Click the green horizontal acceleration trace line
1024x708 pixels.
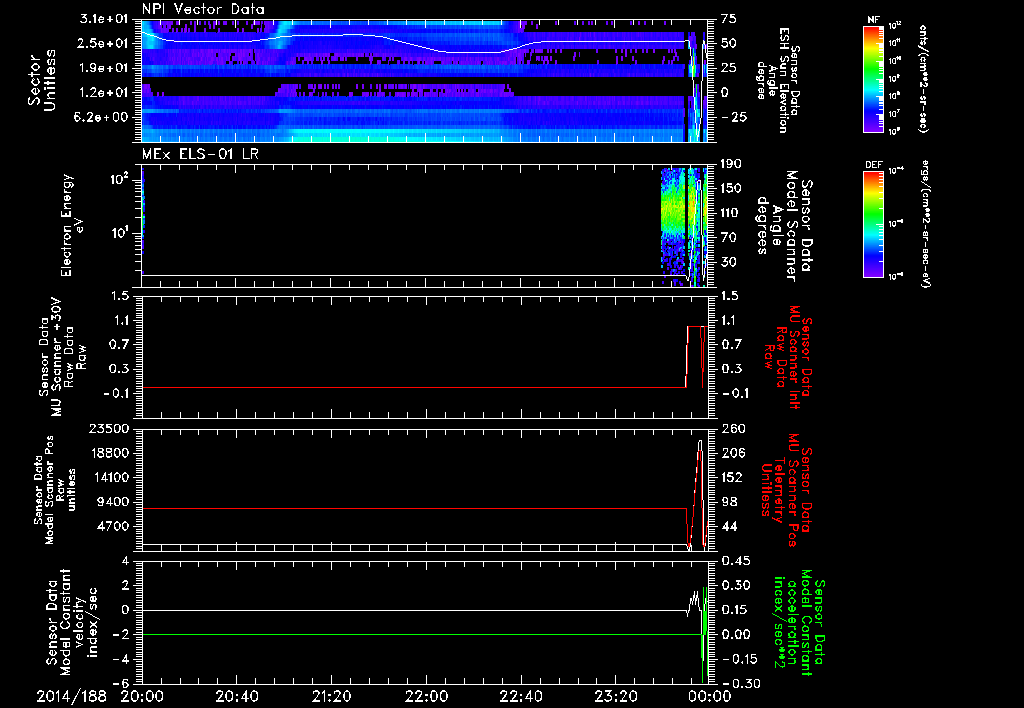pos(400,634)
